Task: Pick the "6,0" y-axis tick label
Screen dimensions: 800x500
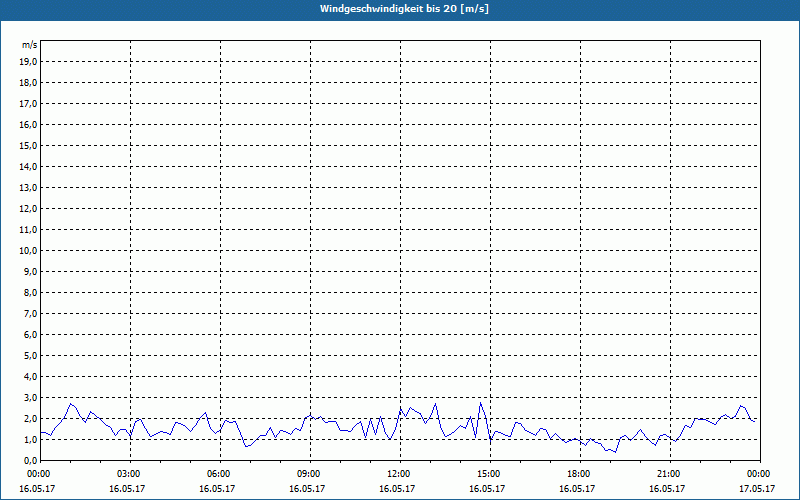Action: [x=31, y=335]
